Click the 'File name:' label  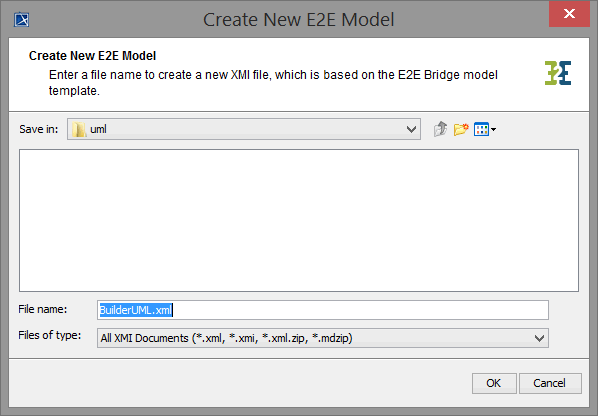click(x=43, y=309)
